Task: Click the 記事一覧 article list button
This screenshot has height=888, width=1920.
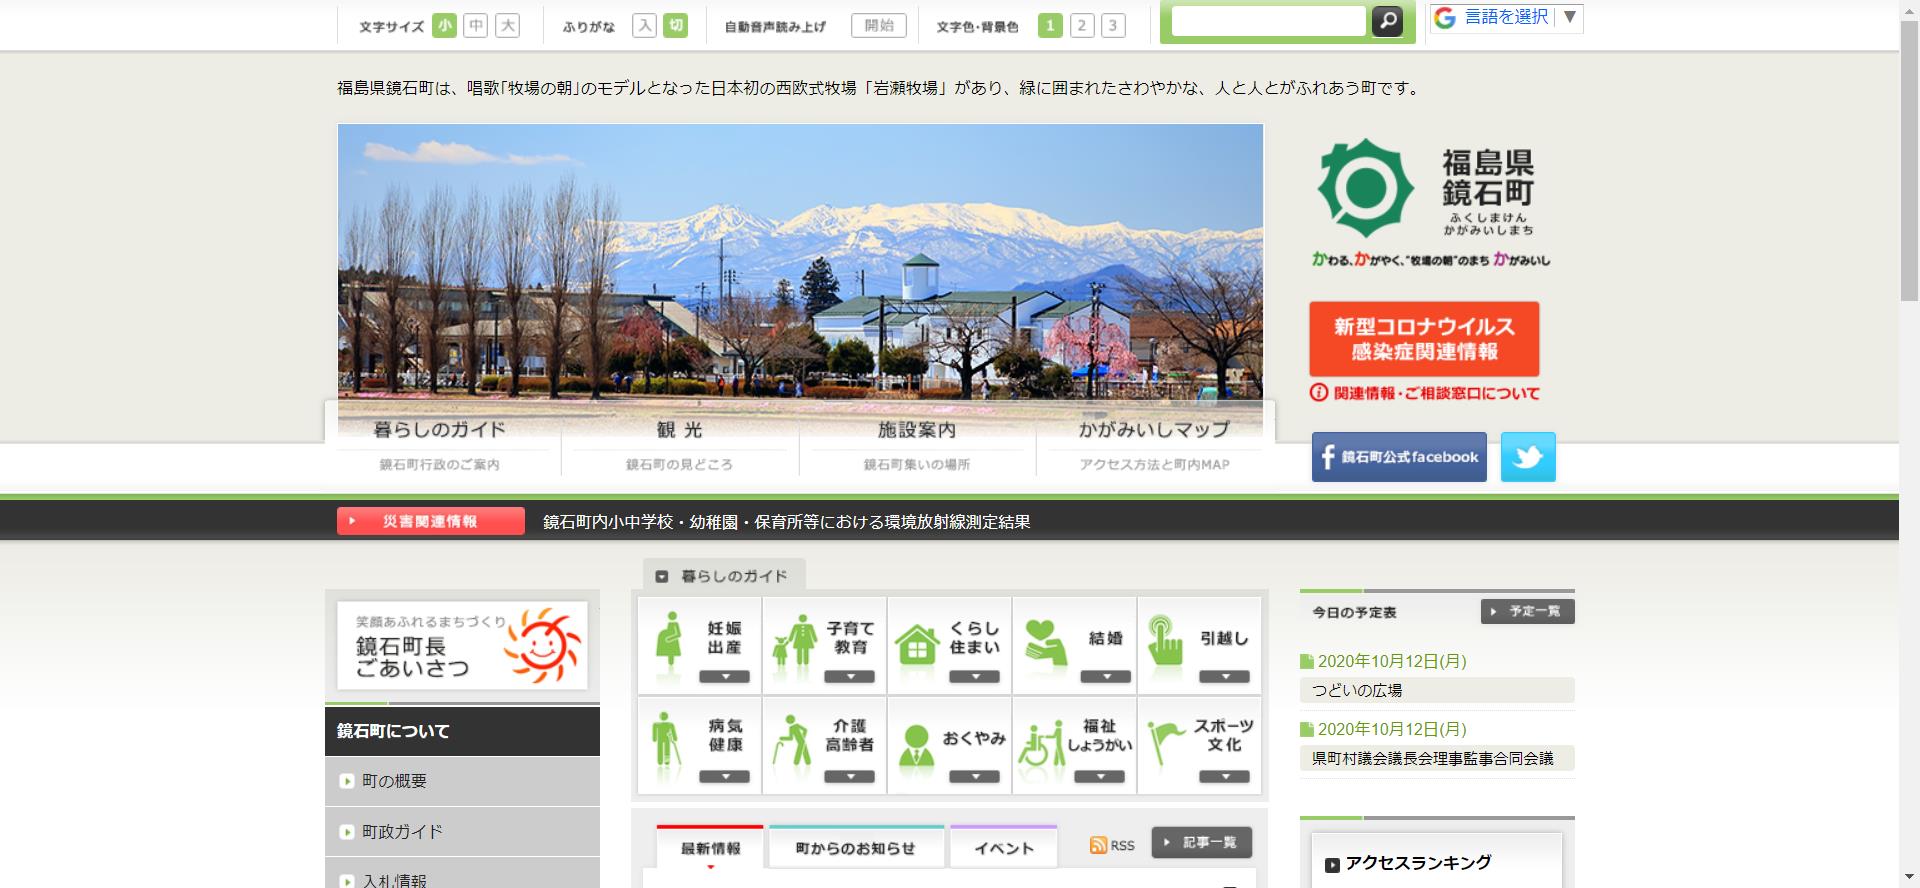Action: 1201,842
